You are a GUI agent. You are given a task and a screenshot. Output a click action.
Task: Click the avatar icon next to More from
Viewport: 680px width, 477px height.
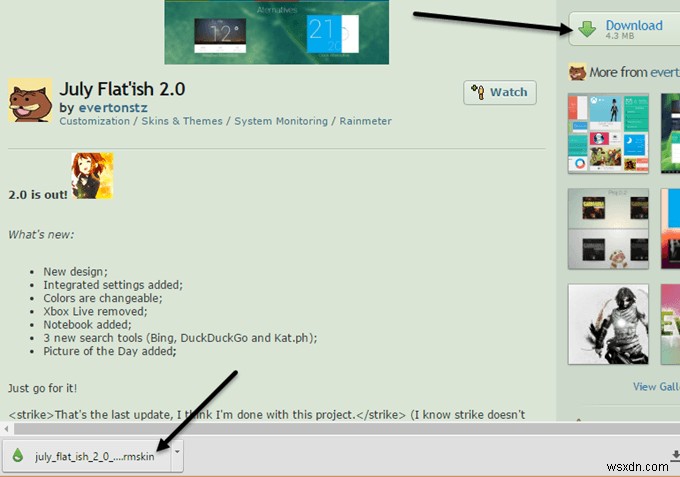(577, 72)
